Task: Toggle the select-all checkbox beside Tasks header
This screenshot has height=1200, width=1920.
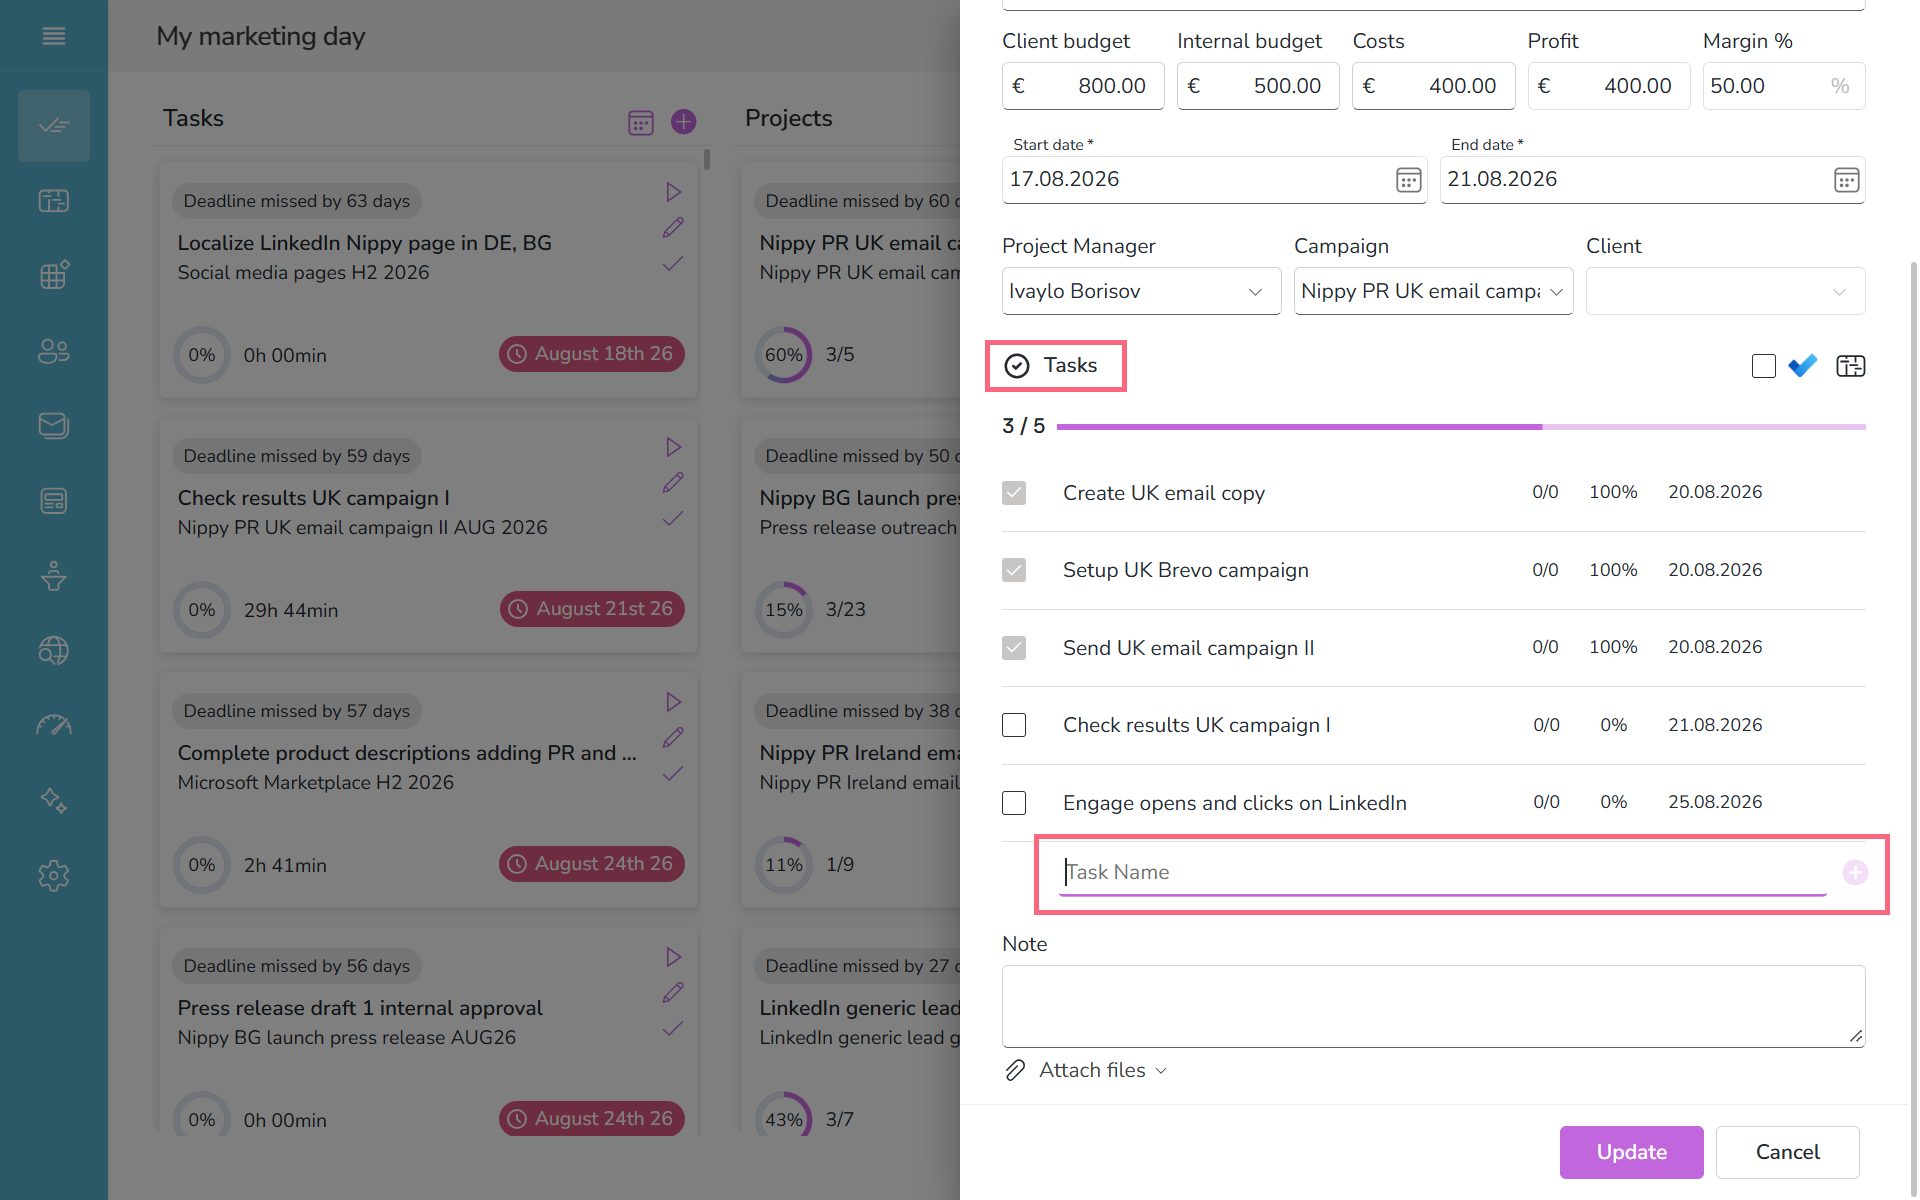Action: pyautogui.click(x=1764, y=366)
